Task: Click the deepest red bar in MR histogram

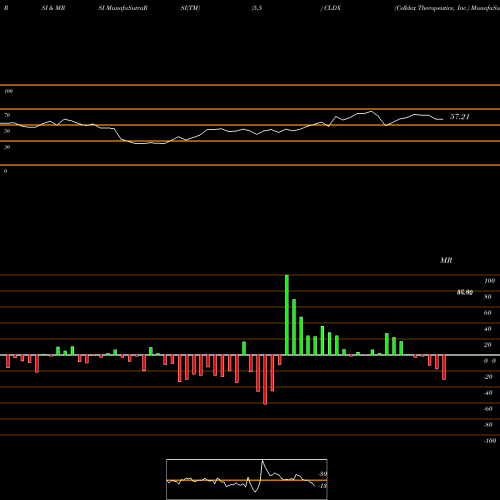Action: pyautogui.click(x=265, y=380)
